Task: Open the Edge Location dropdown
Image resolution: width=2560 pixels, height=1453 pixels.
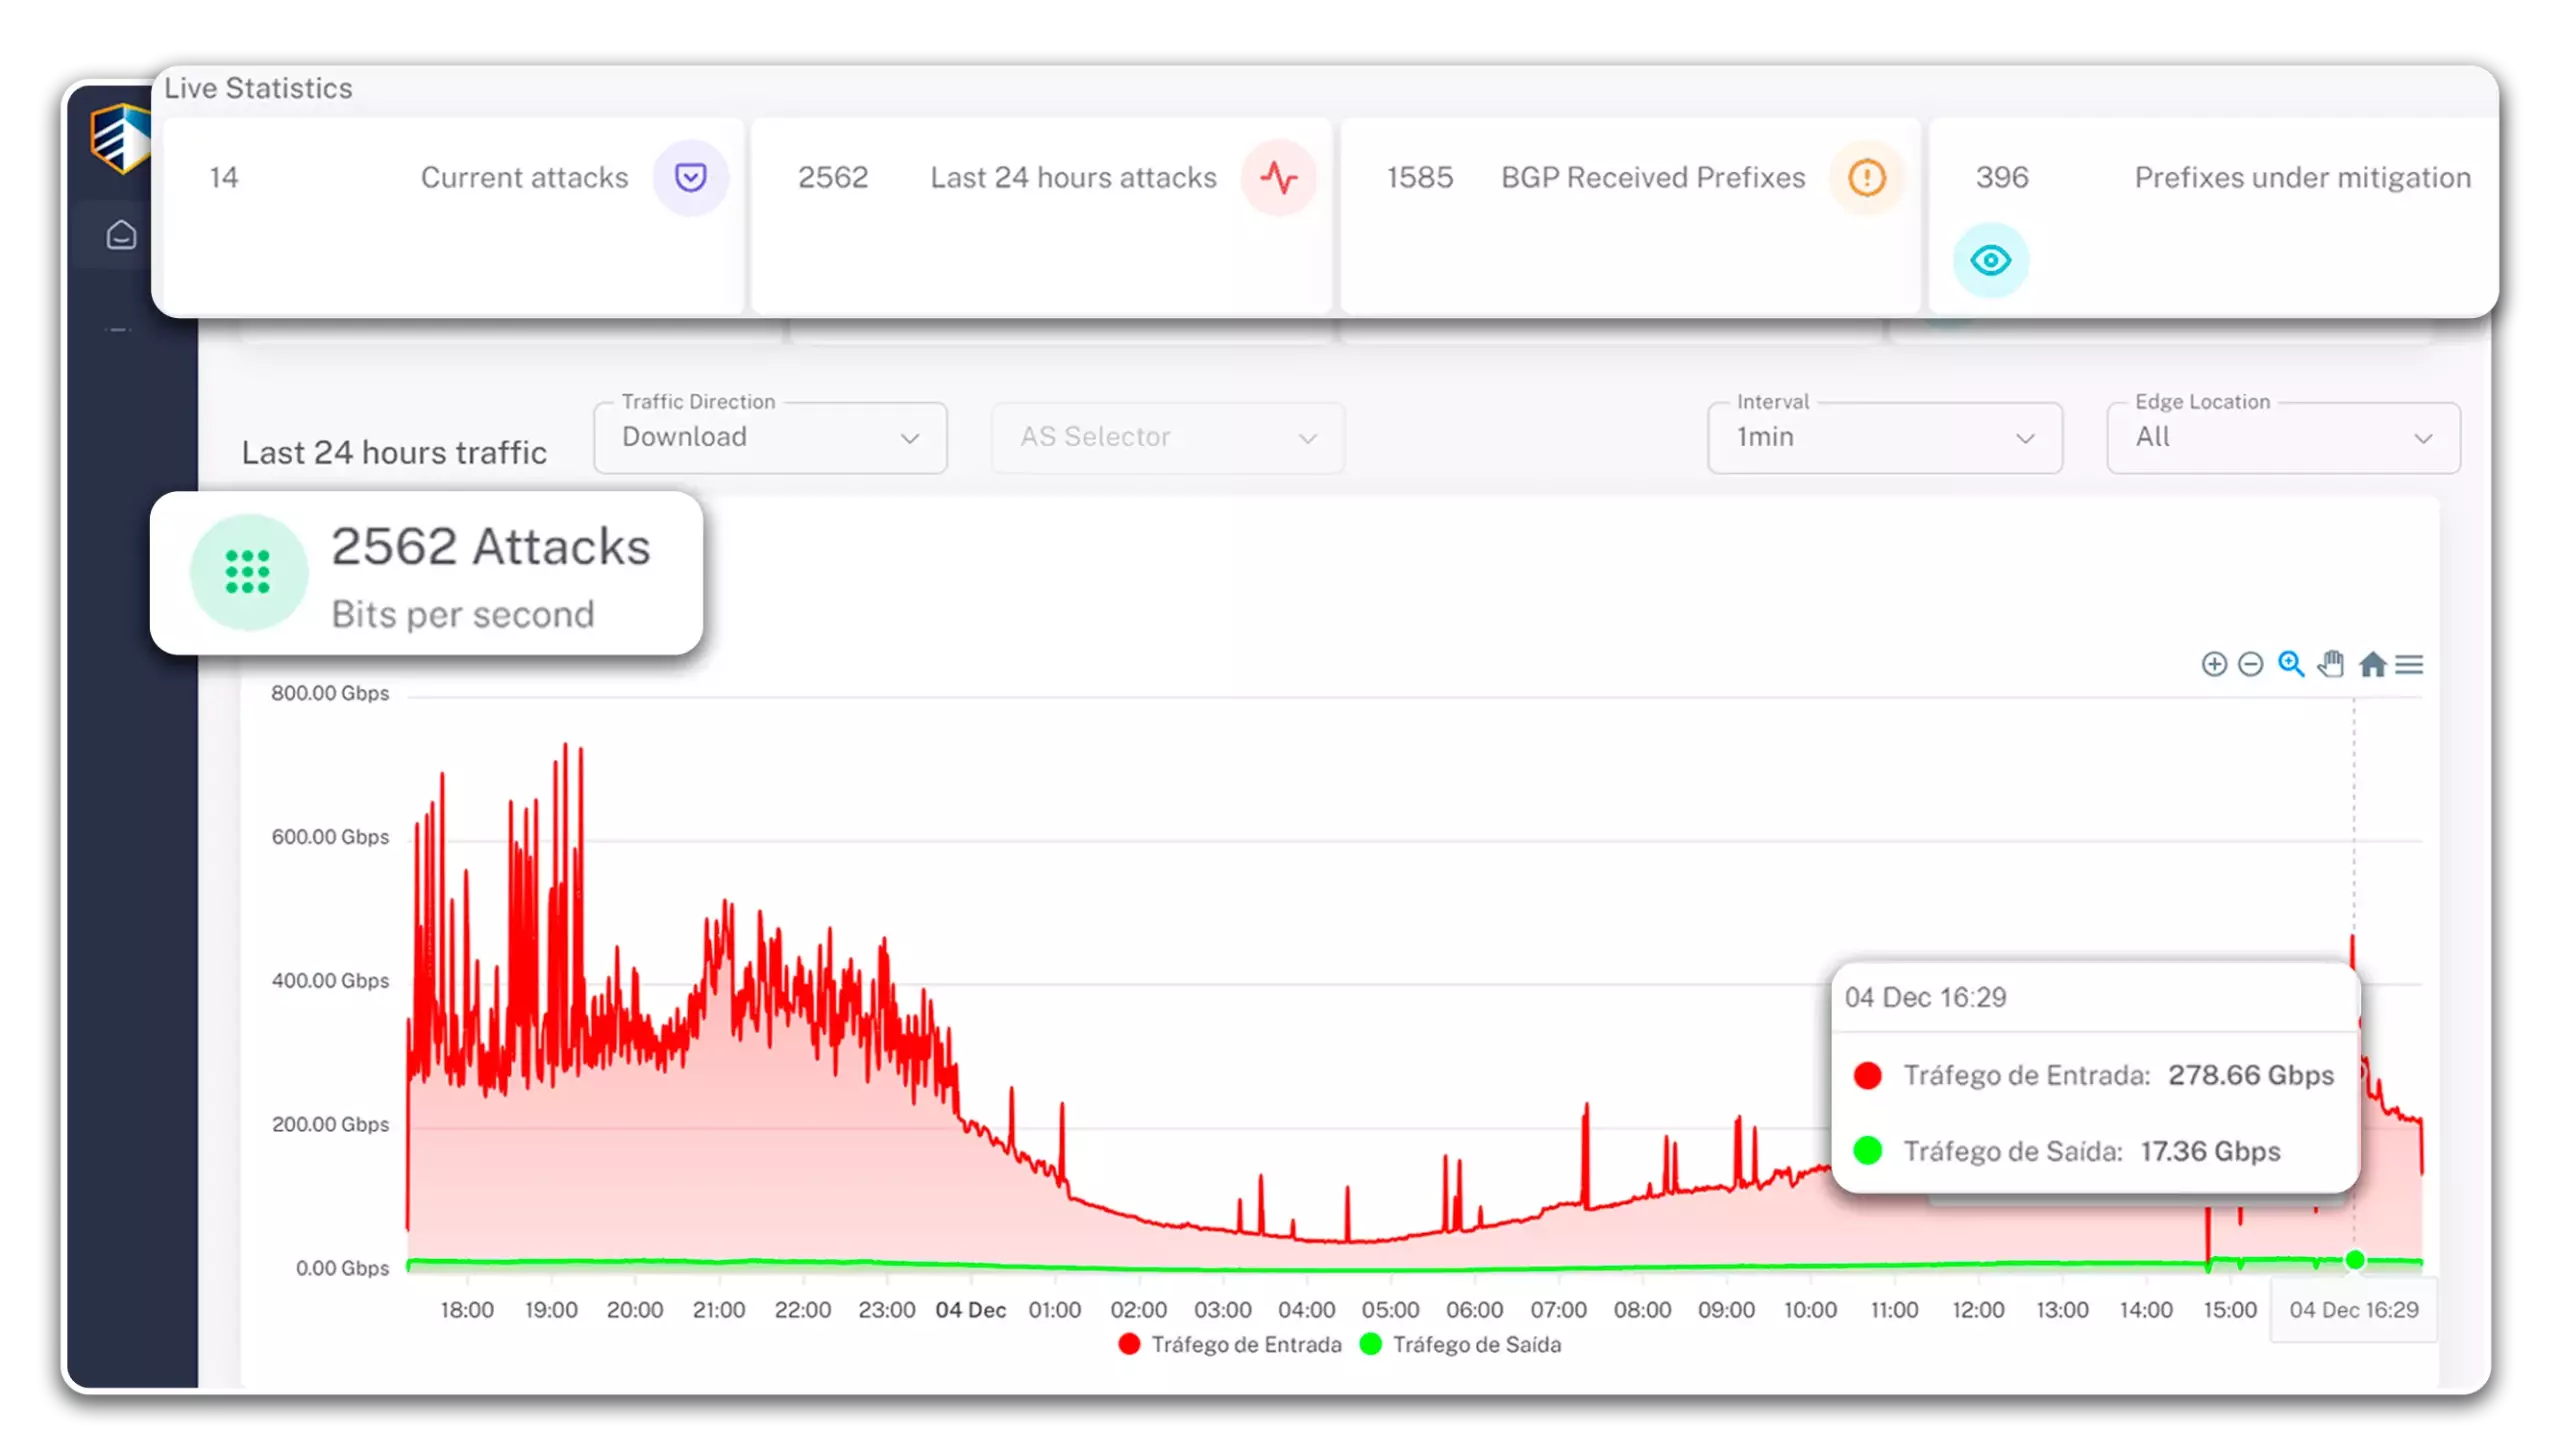Action: click(2282, 438)
